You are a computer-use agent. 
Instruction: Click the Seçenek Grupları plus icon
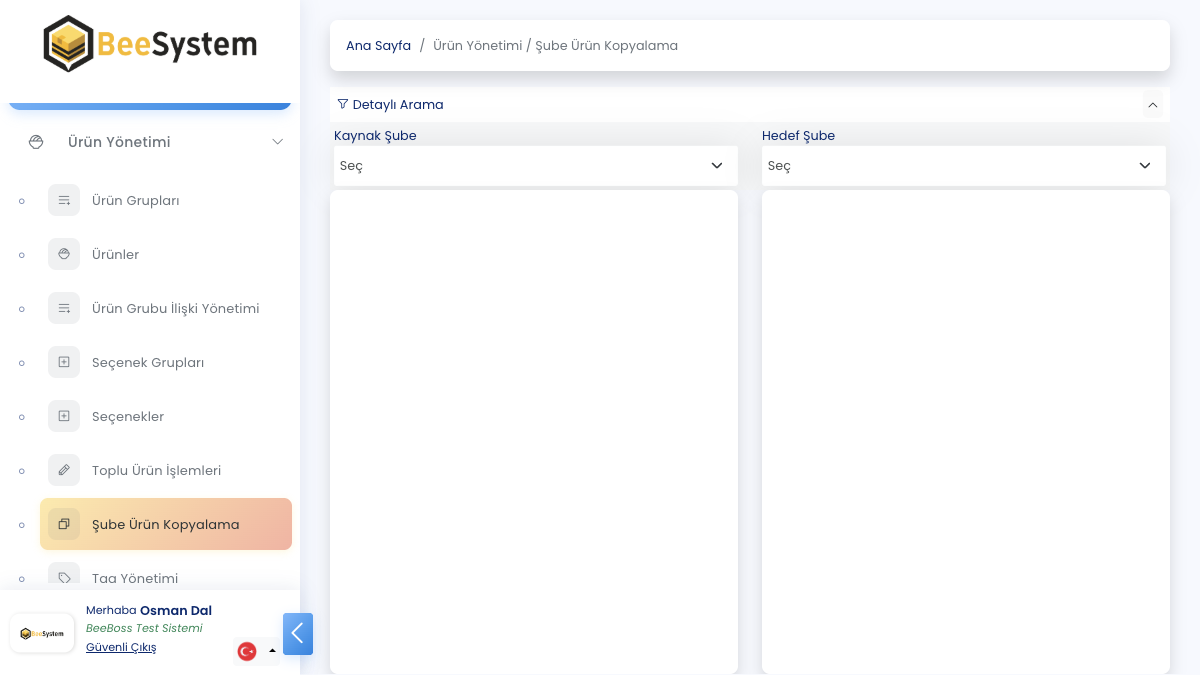pos(64,362)
